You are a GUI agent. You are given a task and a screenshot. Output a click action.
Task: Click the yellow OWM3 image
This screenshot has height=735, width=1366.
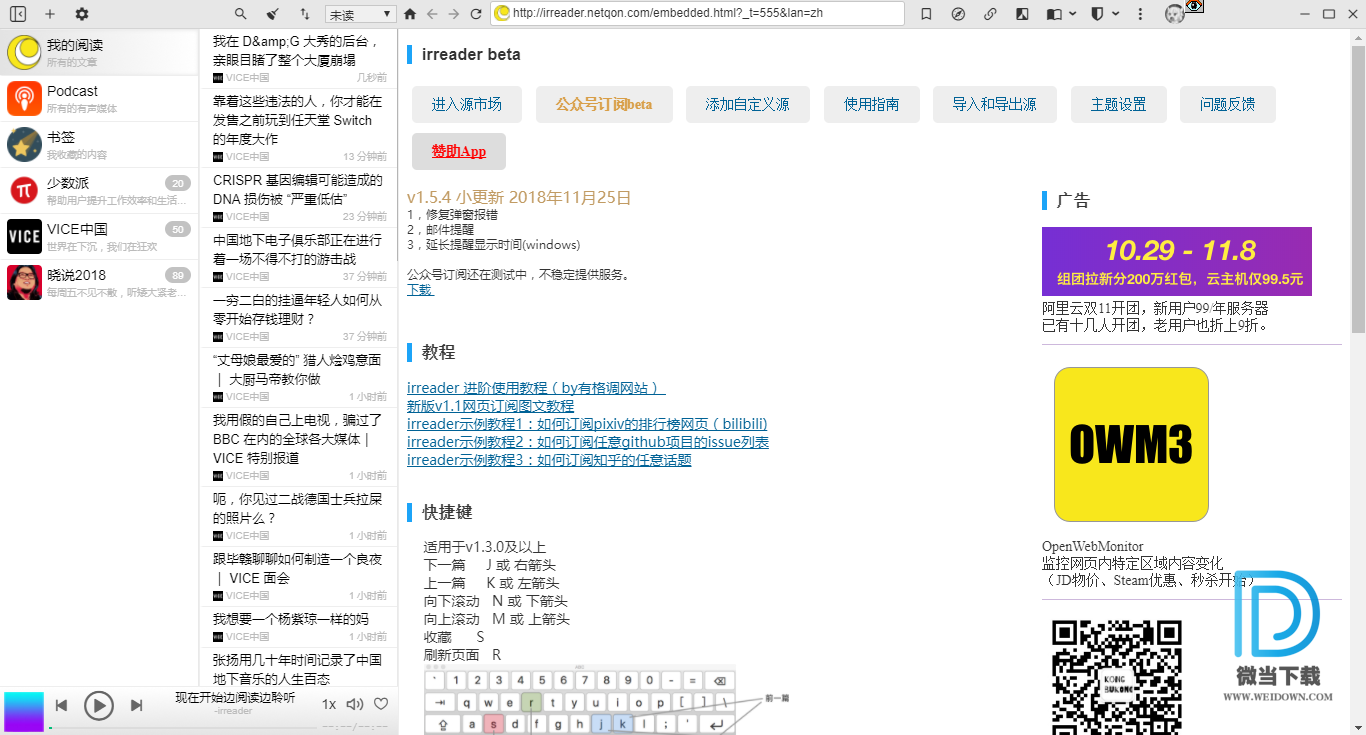[1131, 444]
